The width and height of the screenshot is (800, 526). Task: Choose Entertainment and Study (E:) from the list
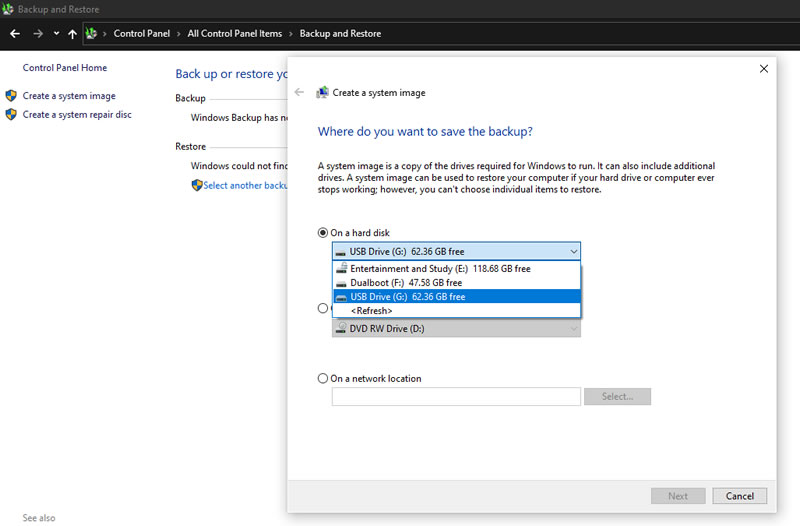[457, 268]
